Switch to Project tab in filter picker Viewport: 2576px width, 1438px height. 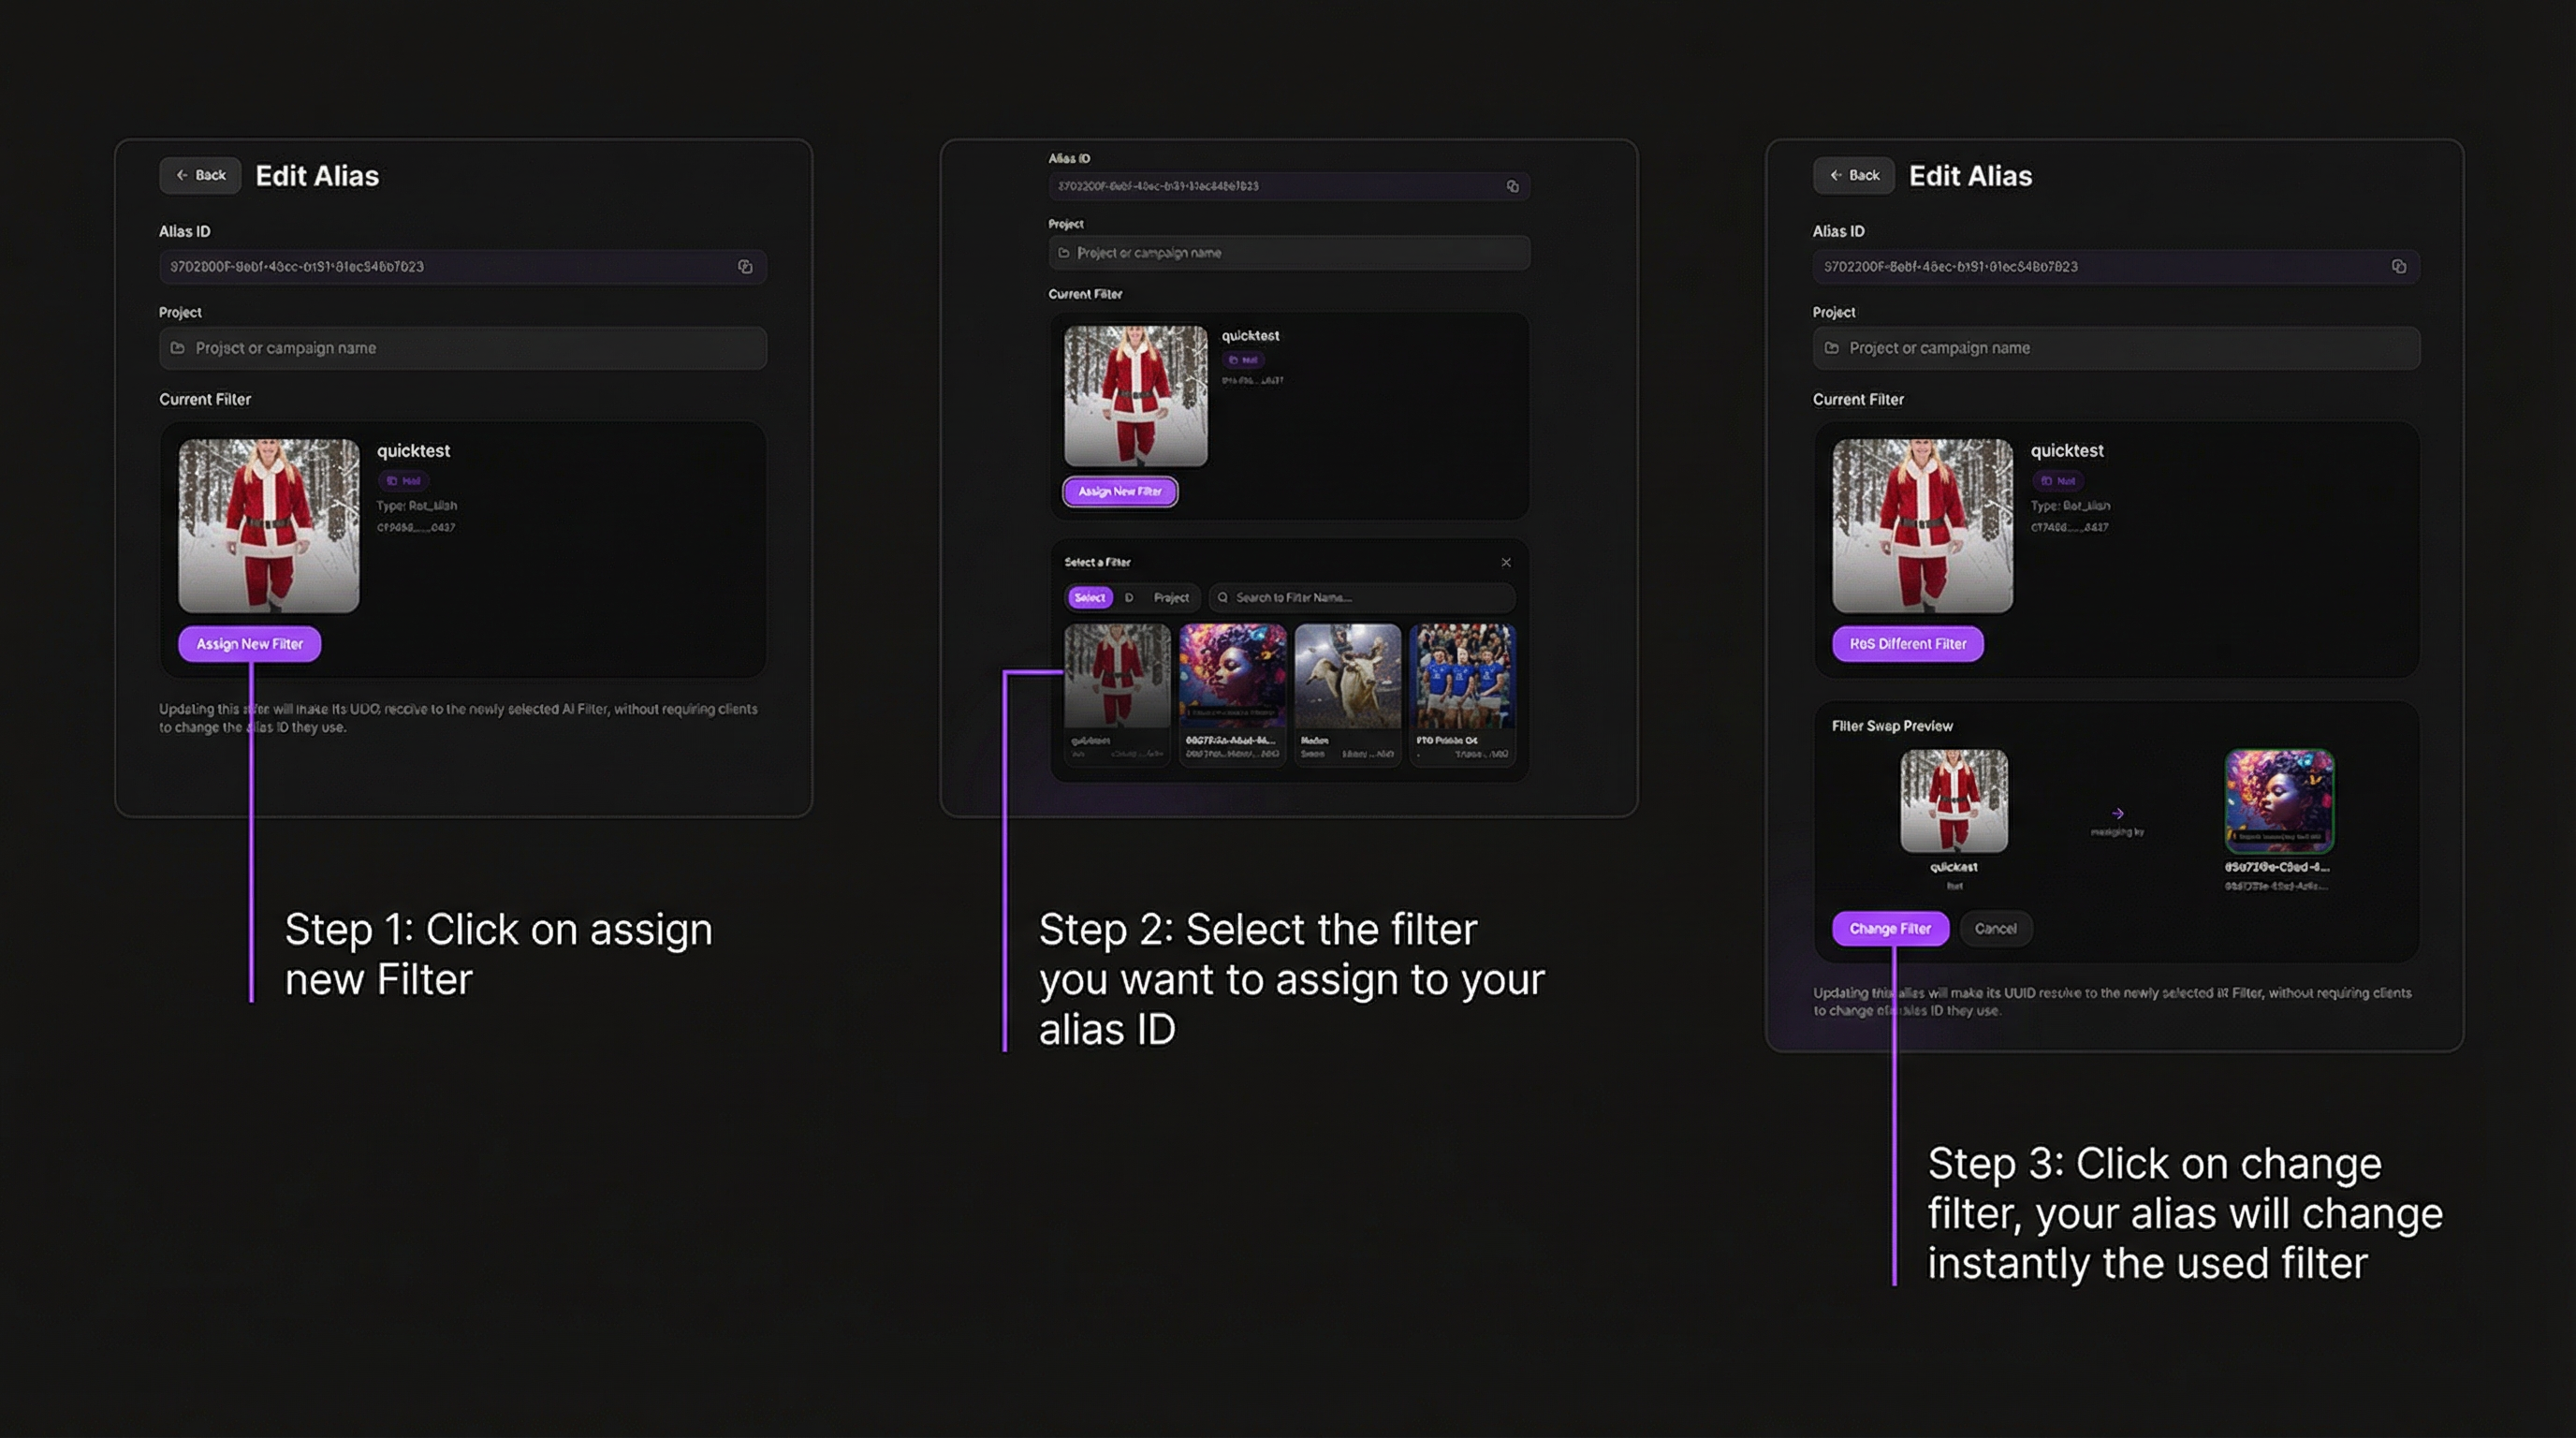tap(1171, 597)
